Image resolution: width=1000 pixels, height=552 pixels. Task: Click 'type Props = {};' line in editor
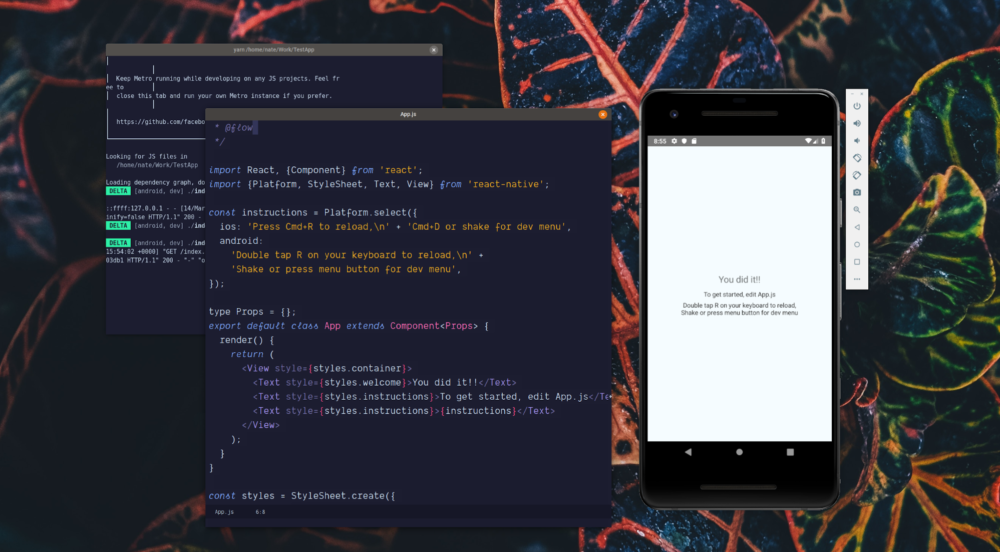(x=252, y=312)
